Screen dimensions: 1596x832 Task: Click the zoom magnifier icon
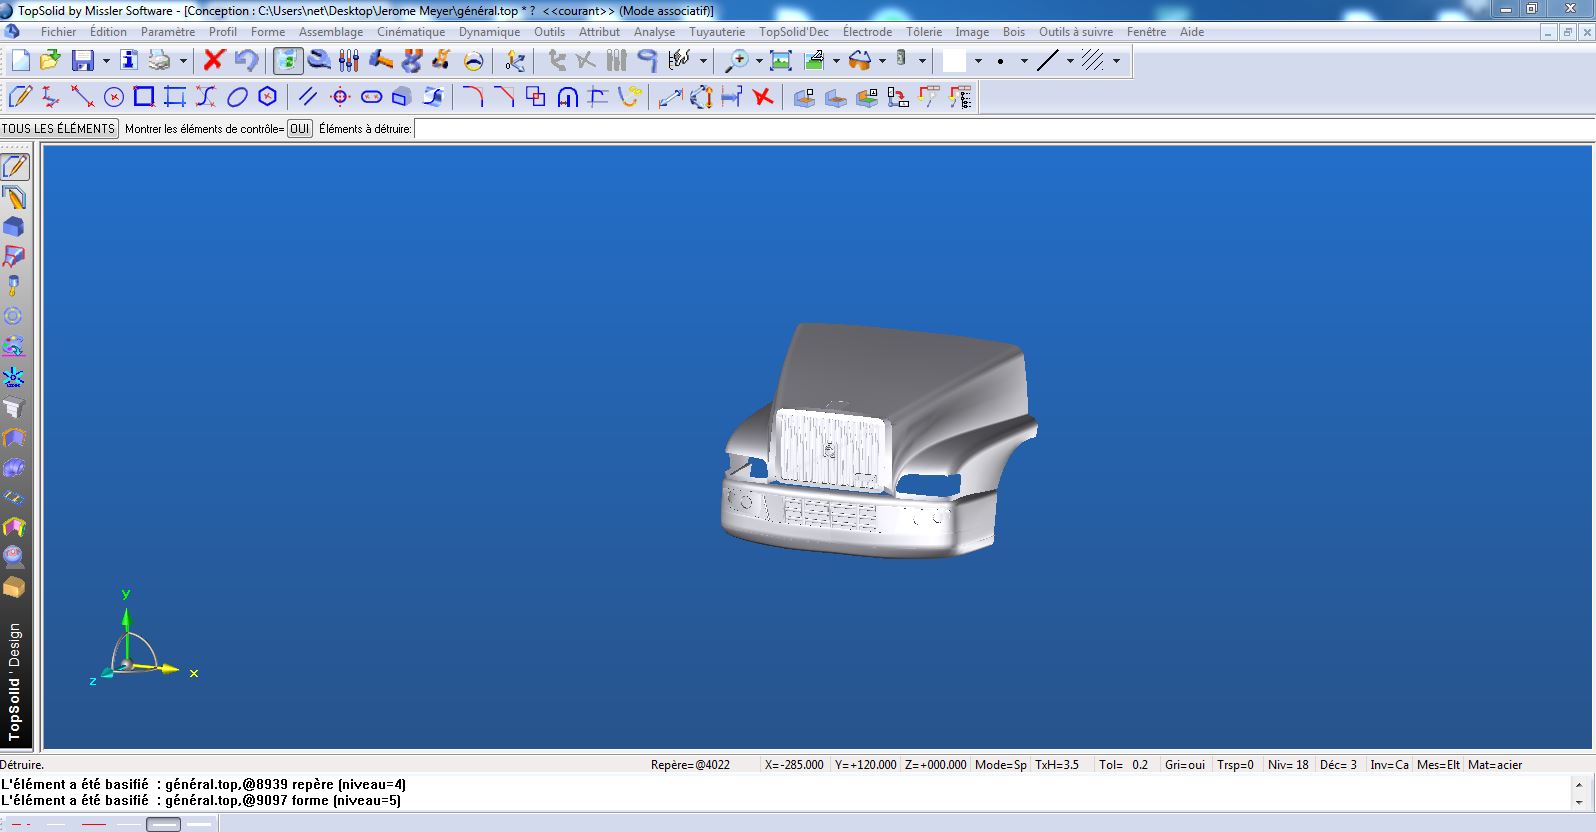736,61
